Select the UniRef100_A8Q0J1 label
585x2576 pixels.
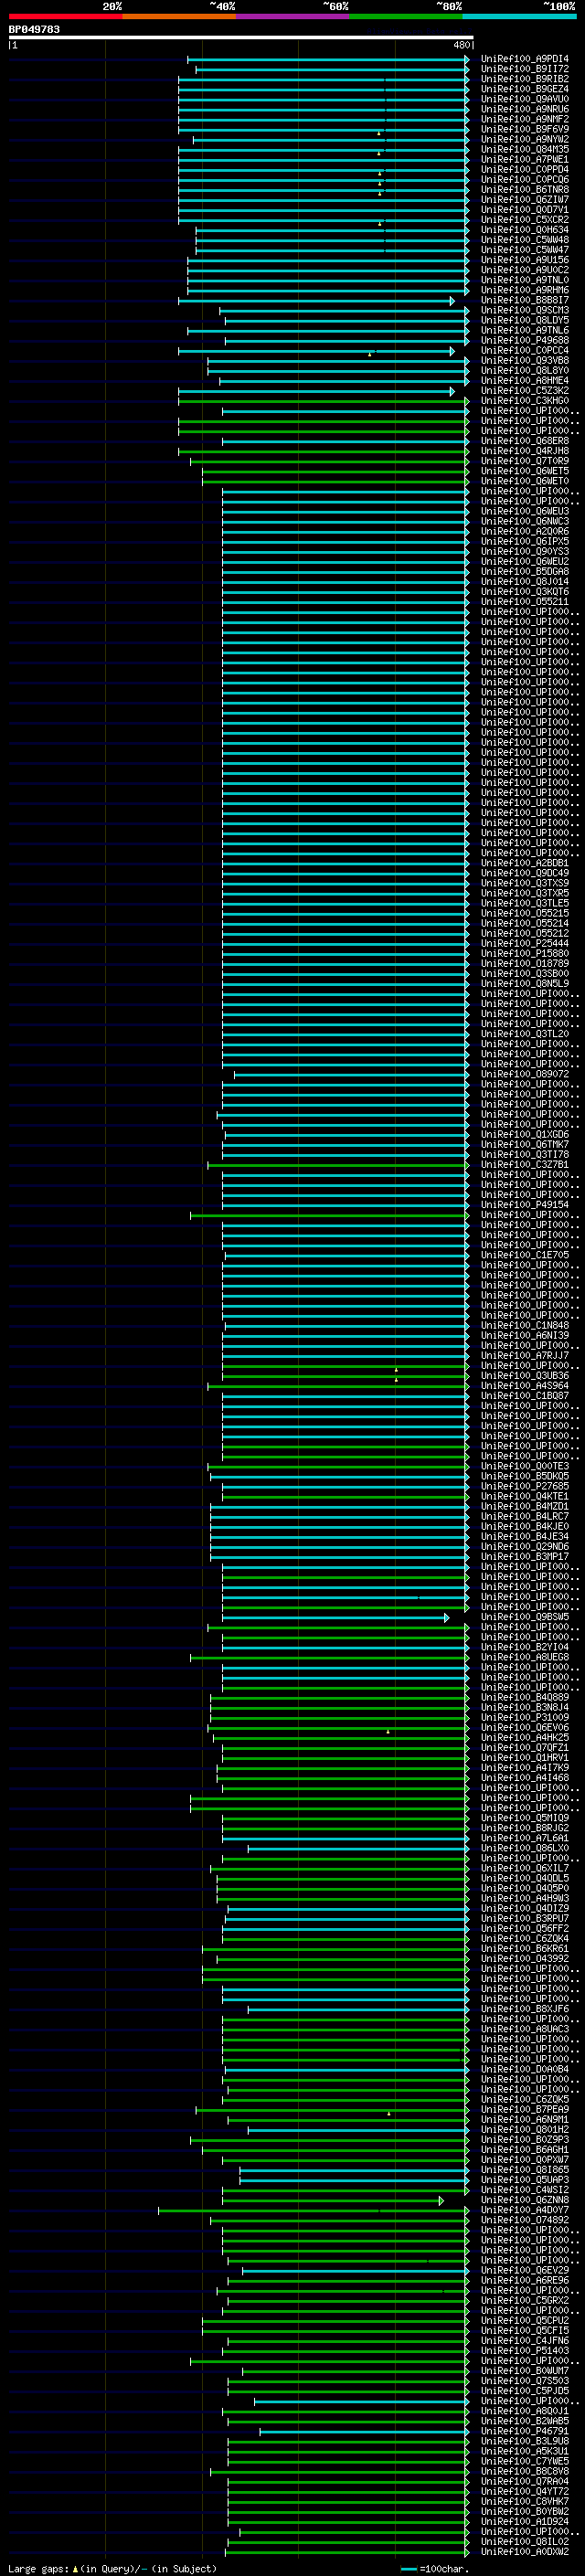coord(525,2411)
